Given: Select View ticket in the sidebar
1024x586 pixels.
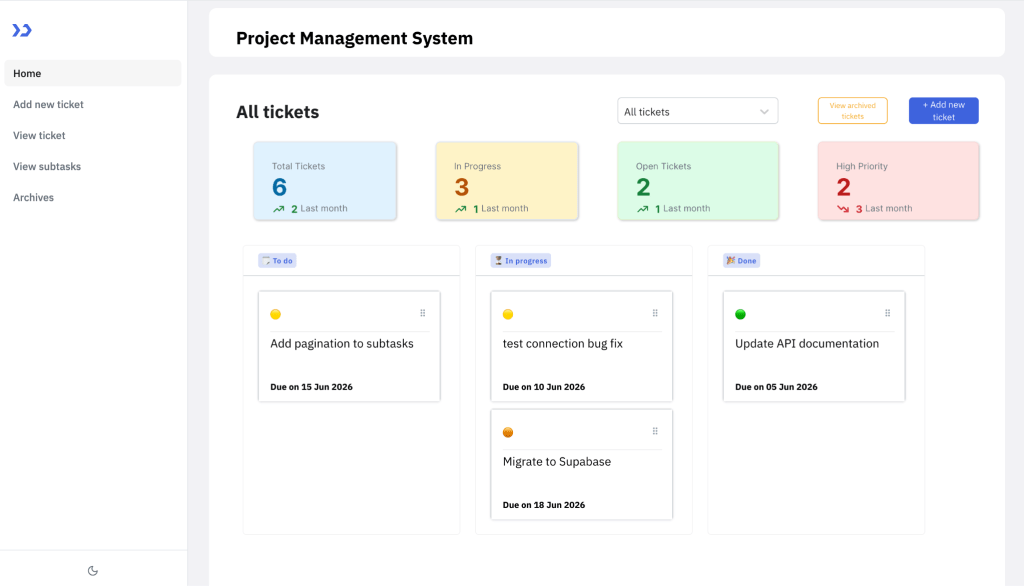Looking at the screenshot, I should coord(39,135).
